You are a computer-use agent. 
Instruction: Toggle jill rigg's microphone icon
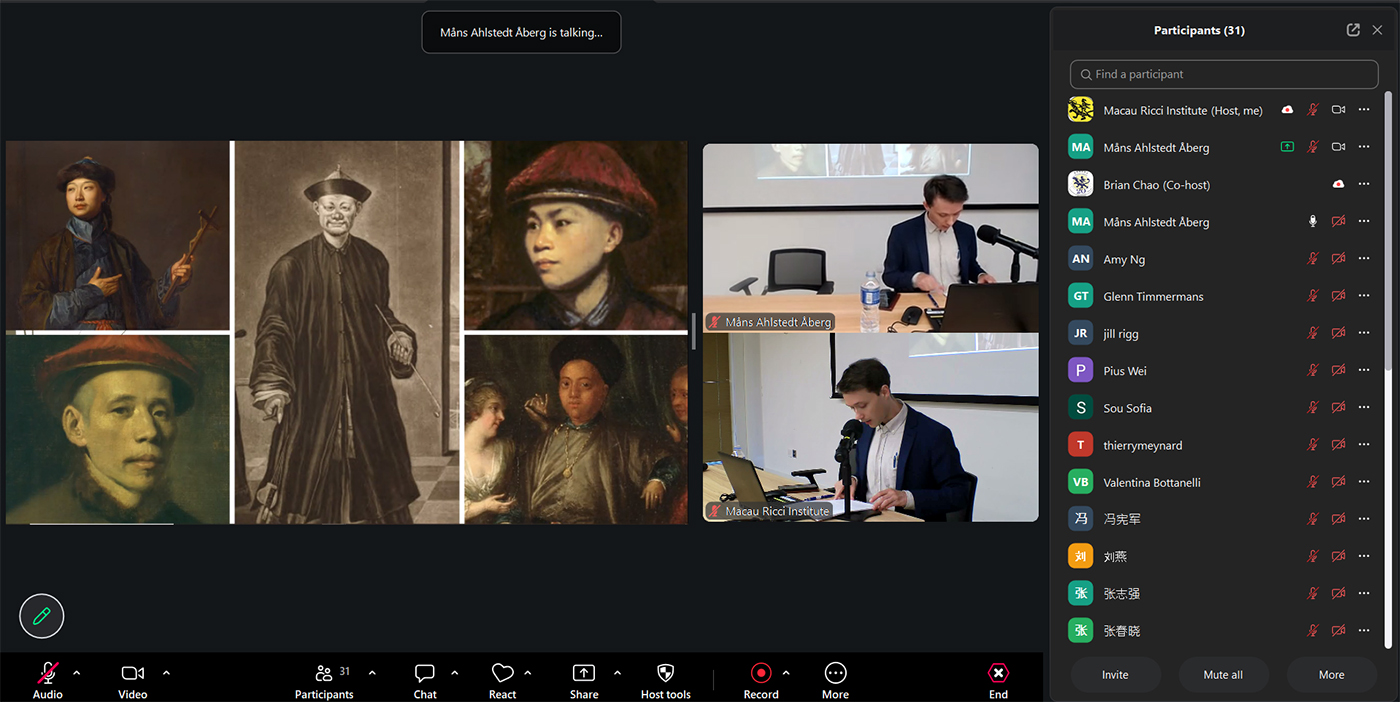tap(1313, 333)
